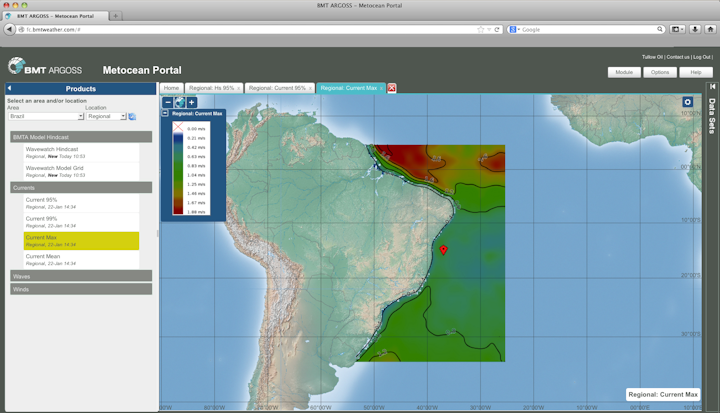
Task: Open new browser tab plus button
Action: click(x=116, y=16)
